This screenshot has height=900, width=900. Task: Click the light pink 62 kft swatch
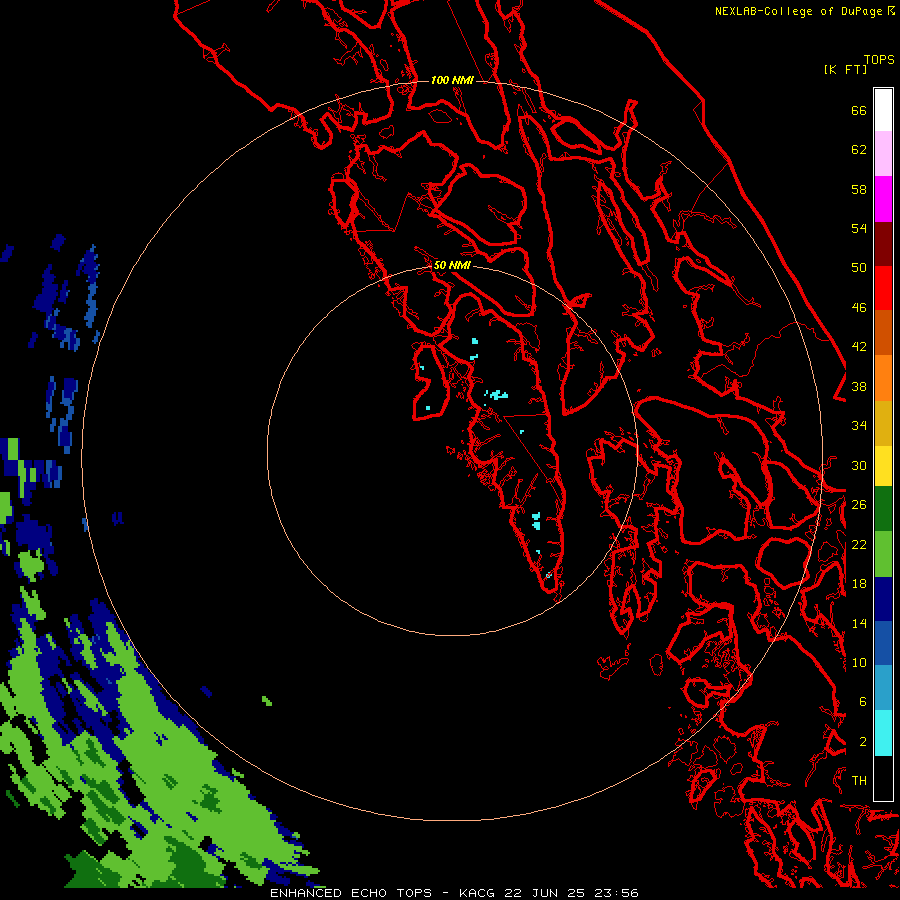[x=883, y=154]
